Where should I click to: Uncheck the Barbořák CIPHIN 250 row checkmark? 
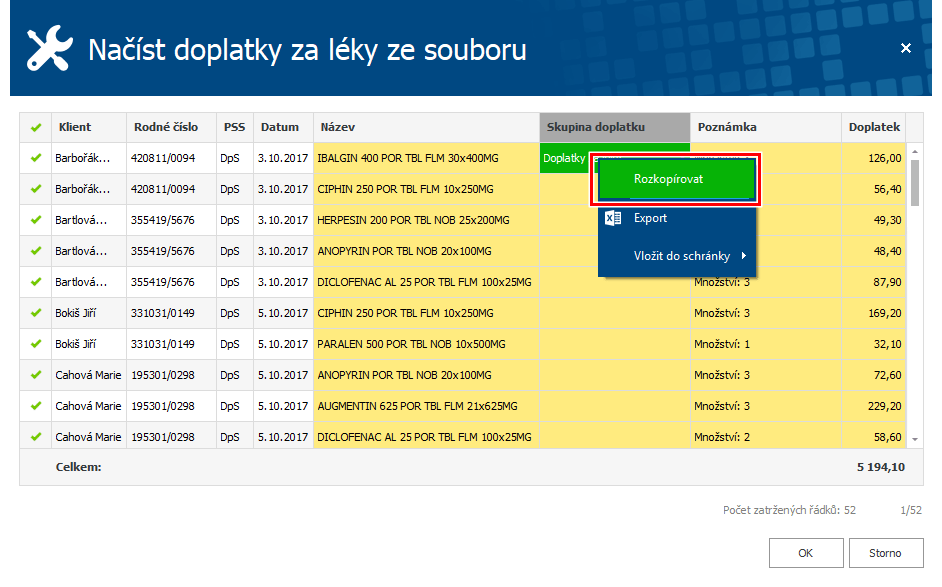[36, 189]
